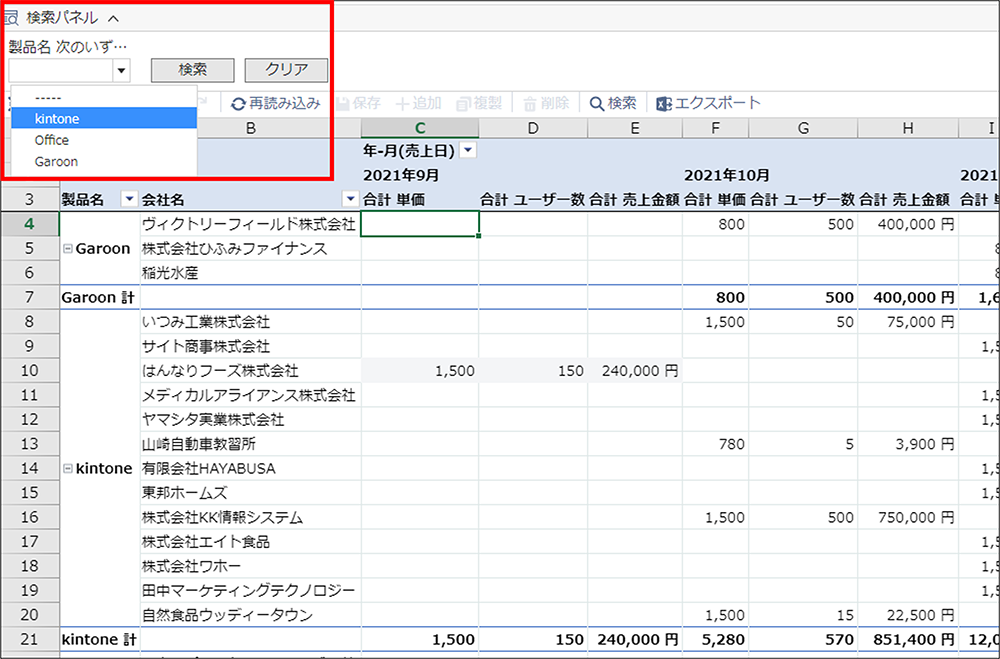Open the 製品名 column filter dropdown
This screenshot has width=1000, height=659.
[129, 199]
